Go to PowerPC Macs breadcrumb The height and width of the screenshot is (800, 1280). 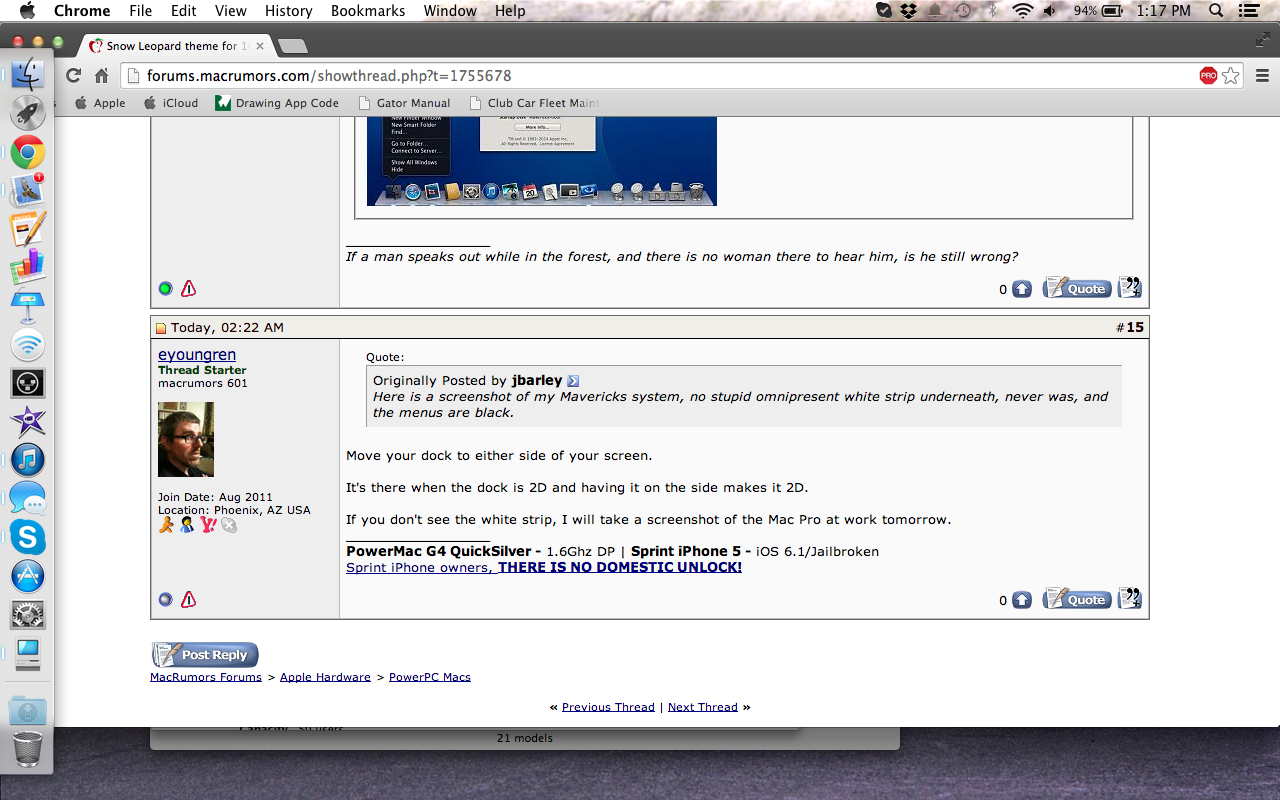pyautogui.click(x=430, y=677)
